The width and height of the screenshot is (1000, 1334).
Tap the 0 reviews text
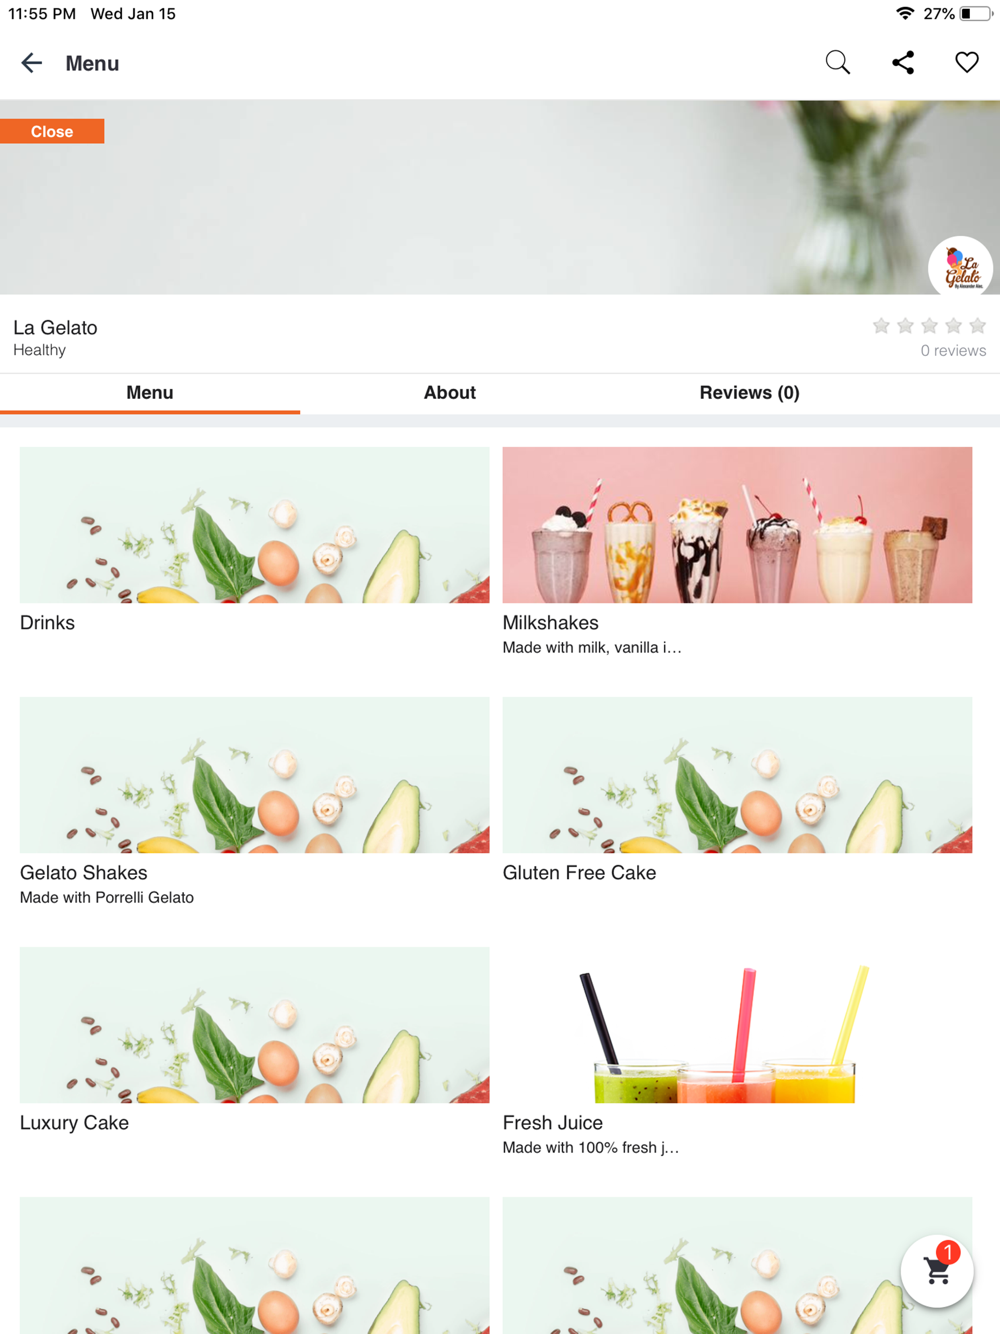(953, 351)
